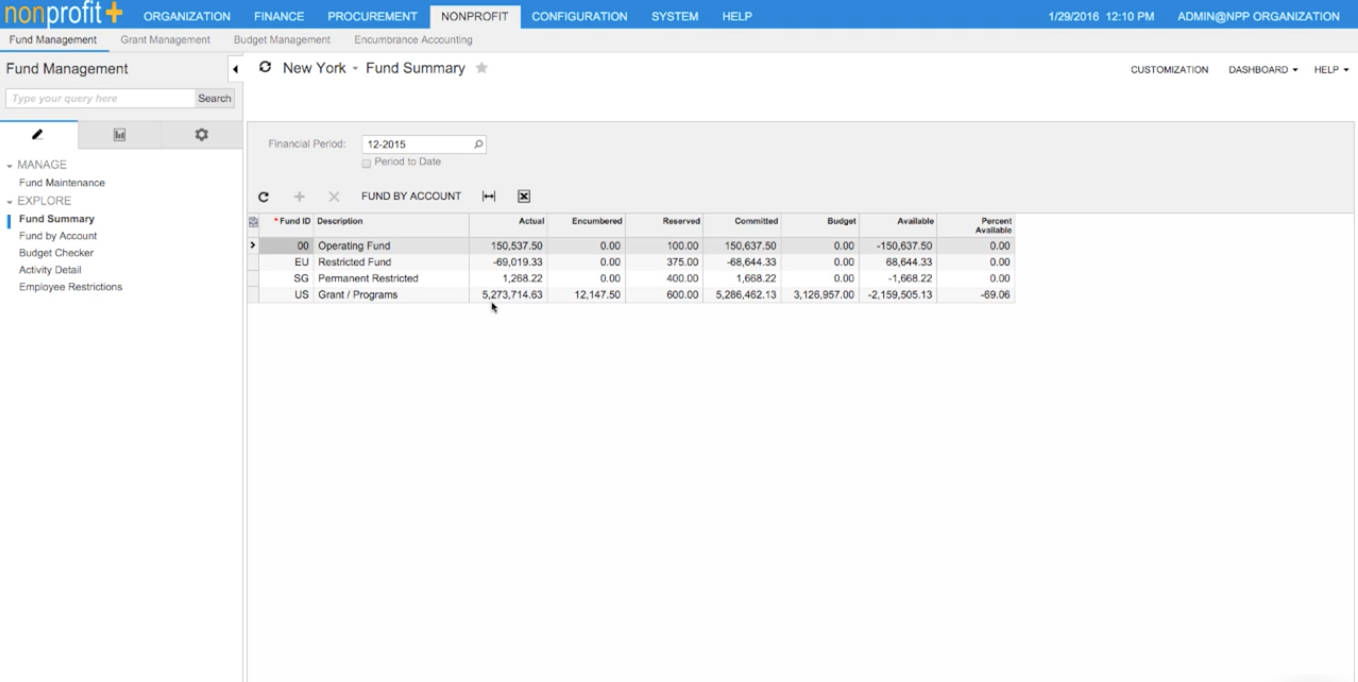1358x682 pixels.
Task: Switch to the Grant Management tab
Action: [165, 40]
